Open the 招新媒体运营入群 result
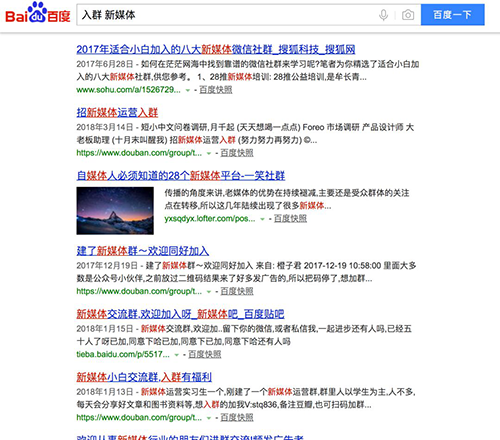Screen dimensions: 500x440 [117, 113]
